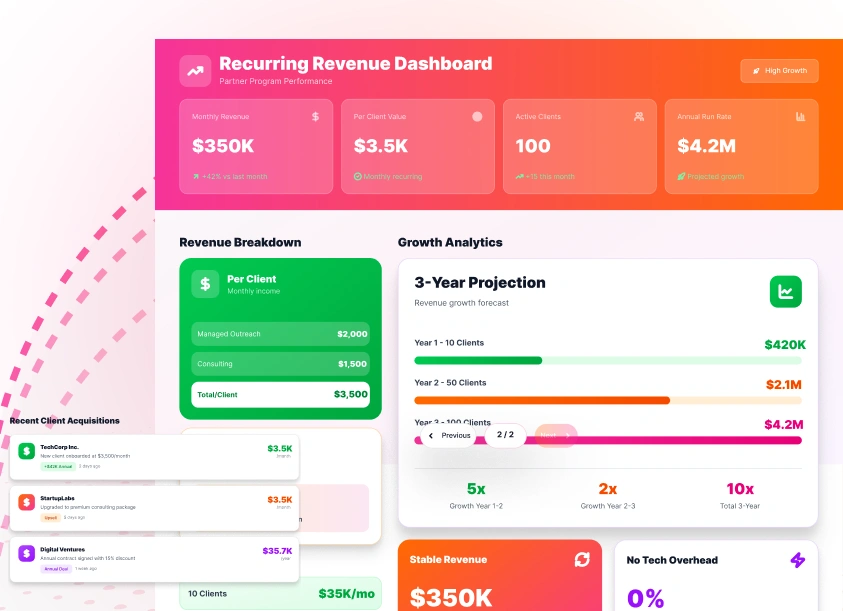
Task: Click the 2 / 2 page indicator
Action: point(505,435)
